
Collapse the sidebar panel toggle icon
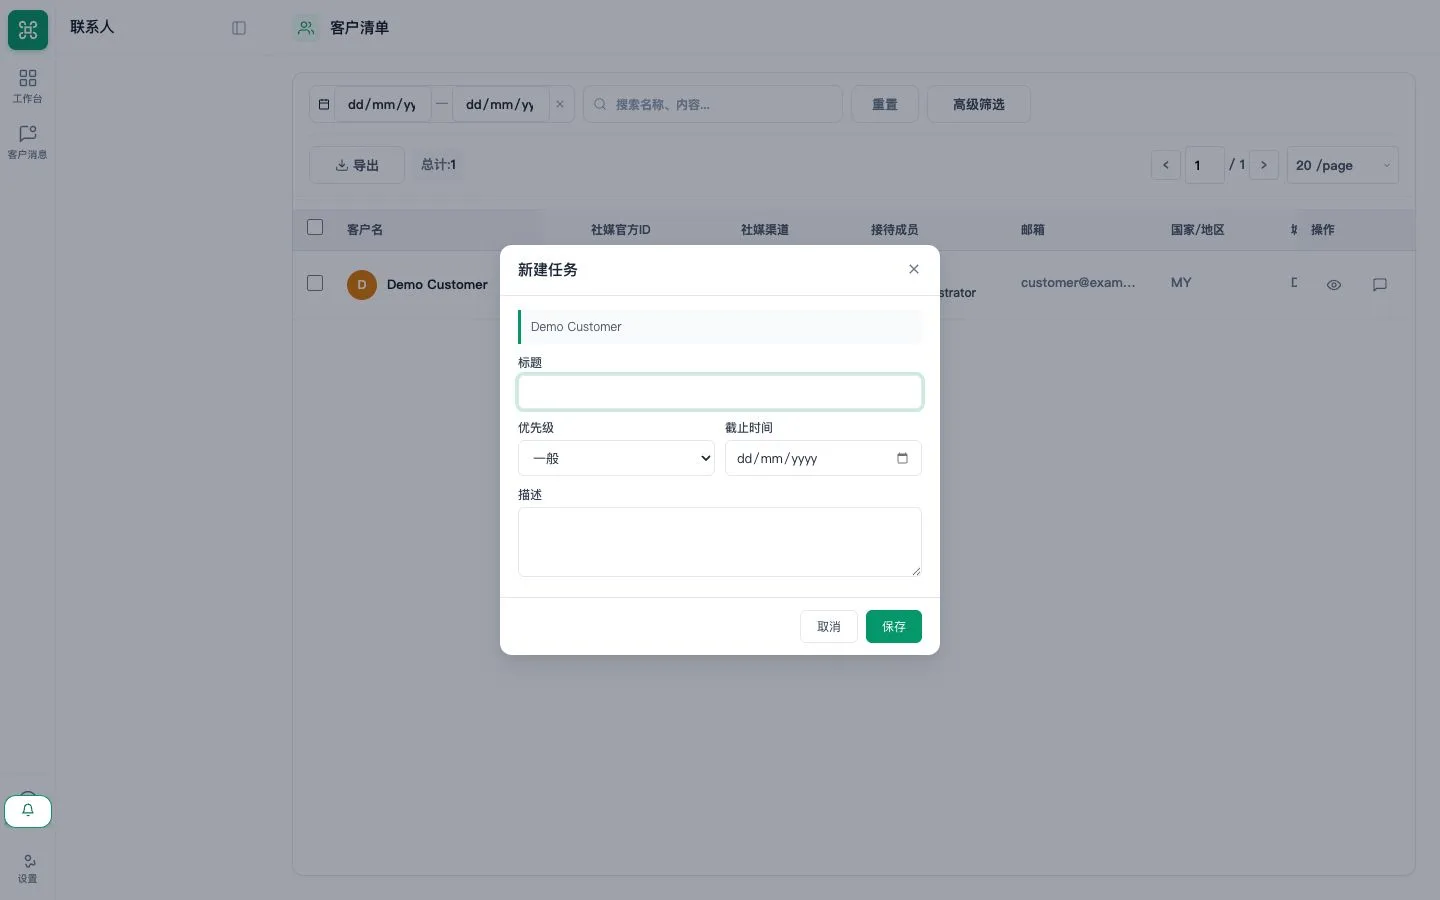coord(239,28)
